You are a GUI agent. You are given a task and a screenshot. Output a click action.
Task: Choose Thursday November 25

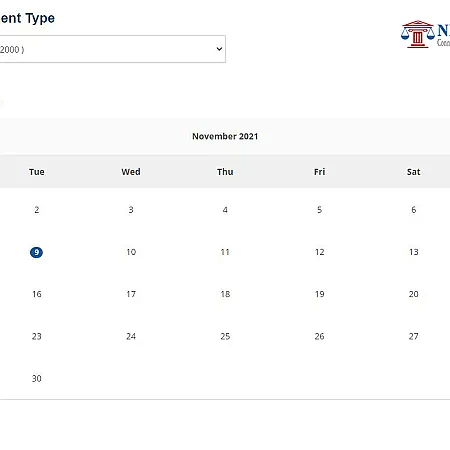[x=225, y=336]
